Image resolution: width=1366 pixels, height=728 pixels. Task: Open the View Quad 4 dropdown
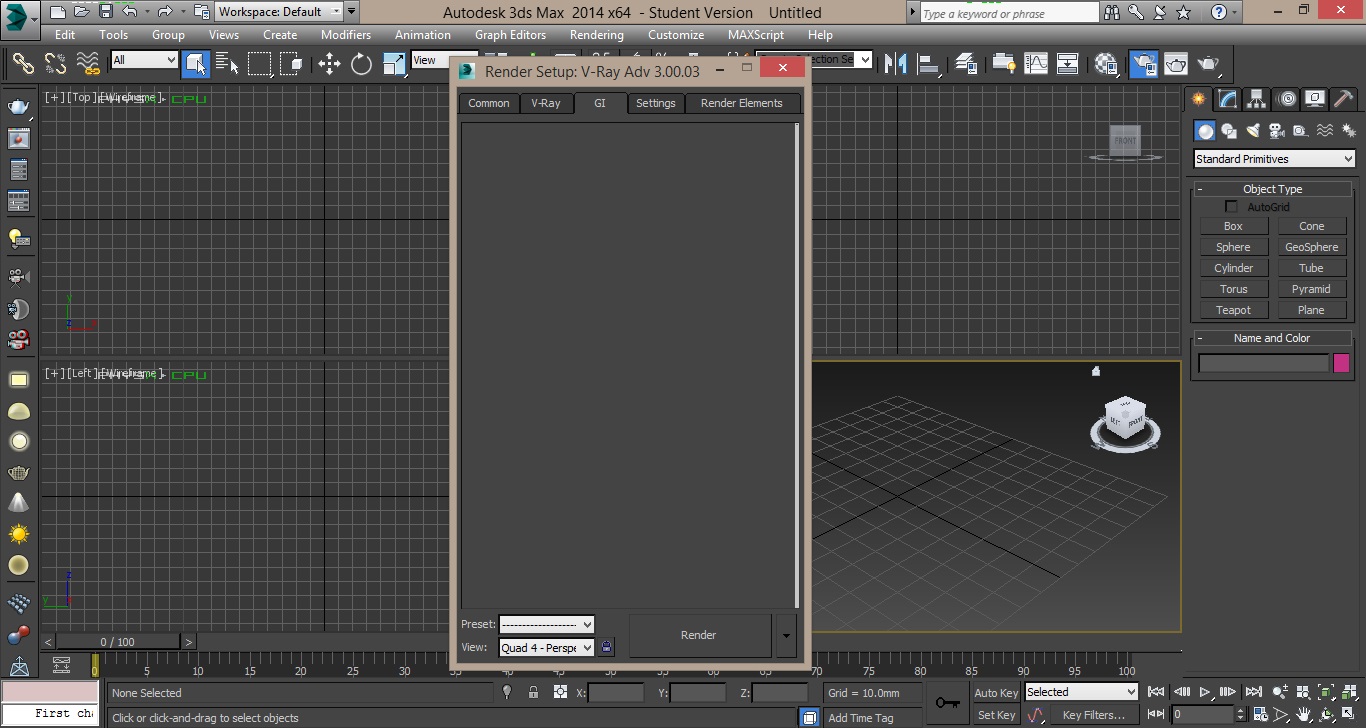tap(546, 648)
